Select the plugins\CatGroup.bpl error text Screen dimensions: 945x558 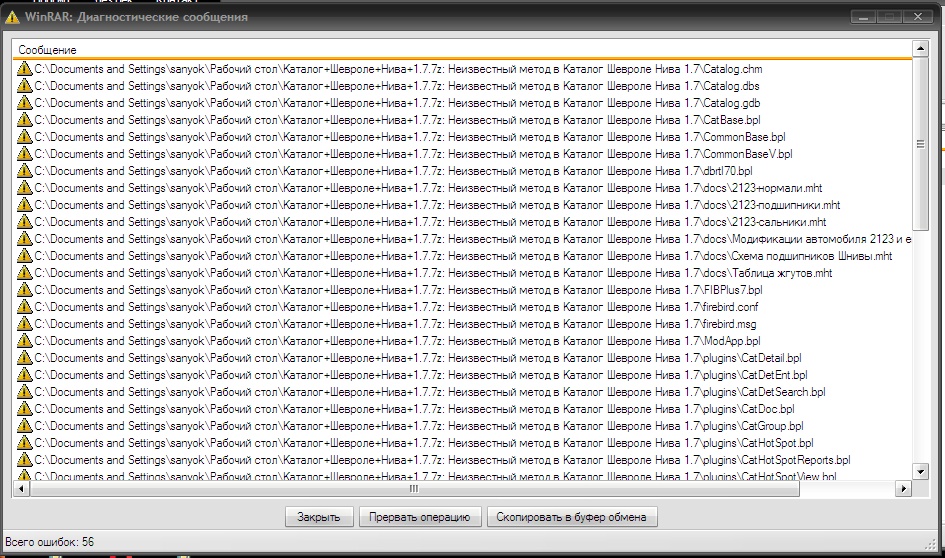[x=419, y=425]
